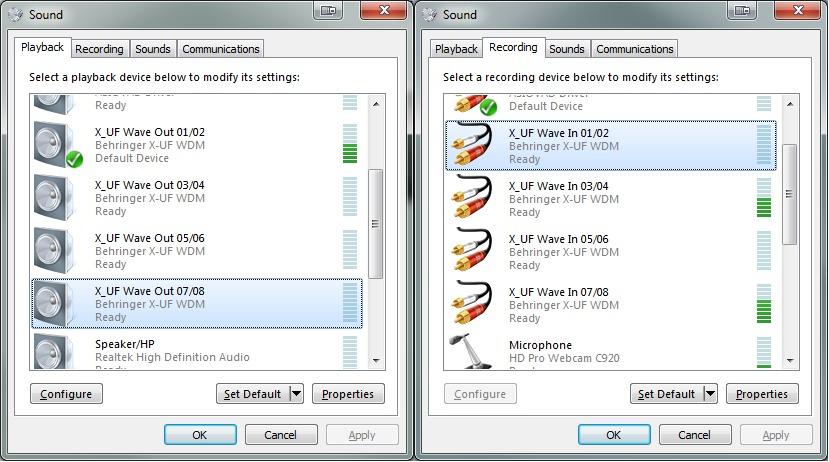Click the 'X_UF Wave Out 03/04' device name

pos(150,185)
